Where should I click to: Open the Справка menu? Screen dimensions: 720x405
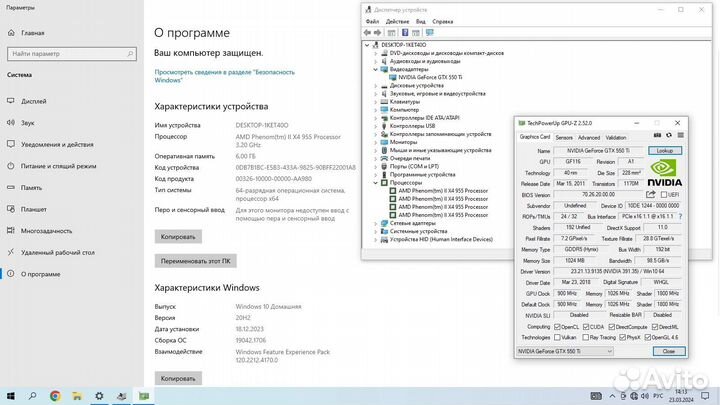point(443,22)
